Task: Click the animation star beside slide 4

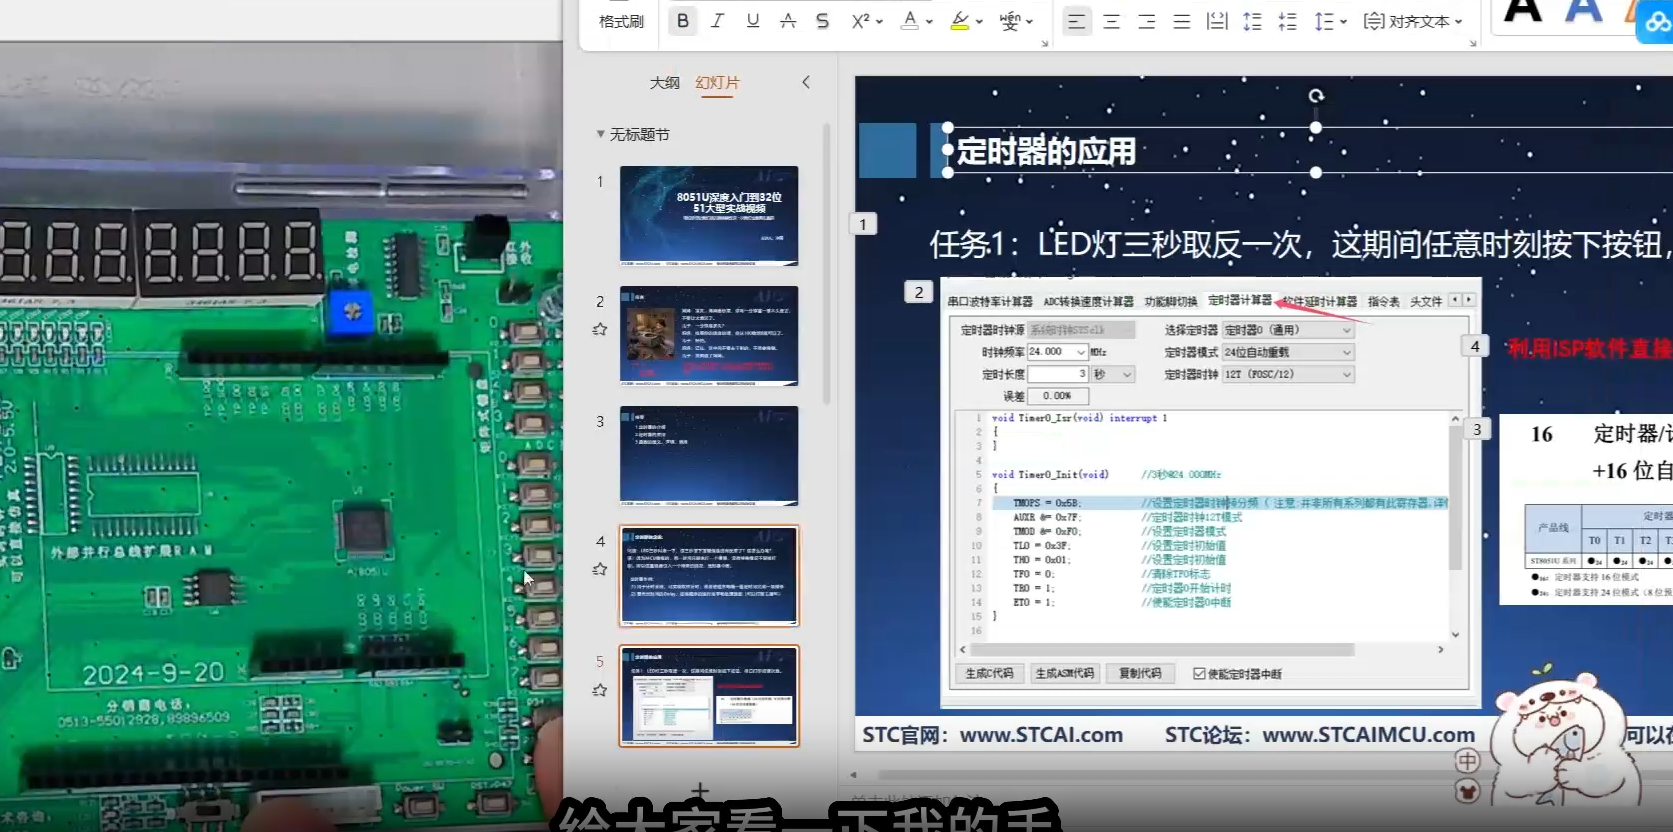Action: coord(600,569)
